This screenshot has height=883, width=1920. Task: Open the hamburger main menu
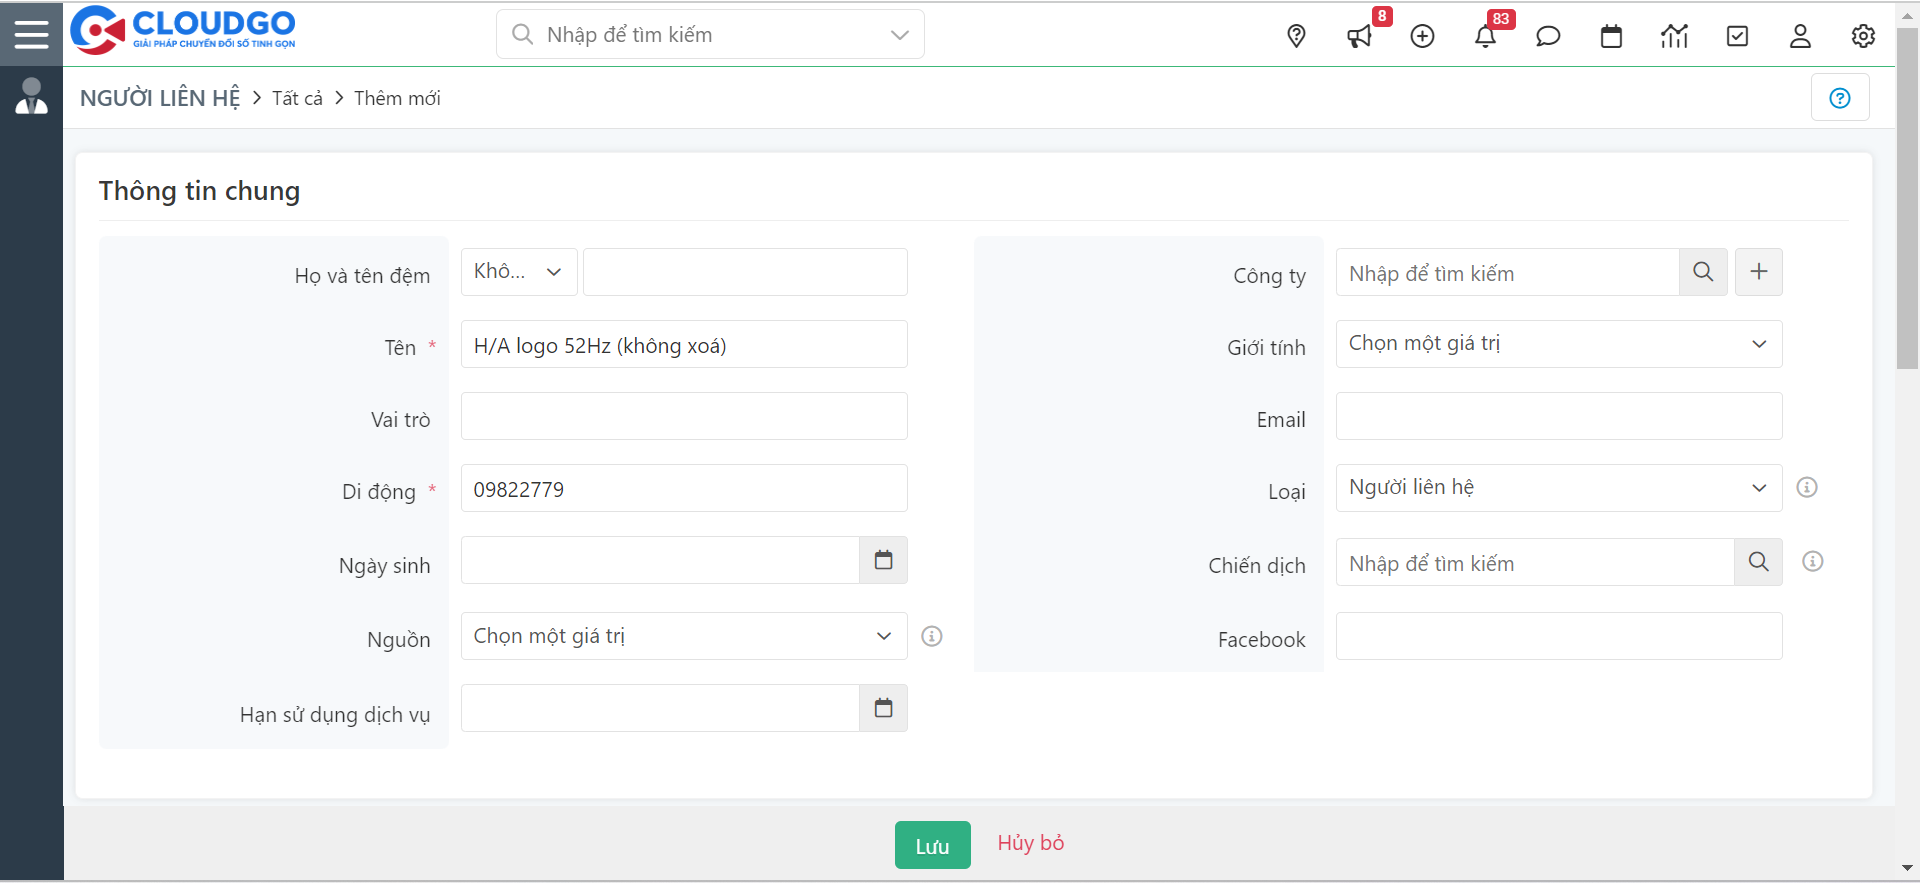pos(31,34)
